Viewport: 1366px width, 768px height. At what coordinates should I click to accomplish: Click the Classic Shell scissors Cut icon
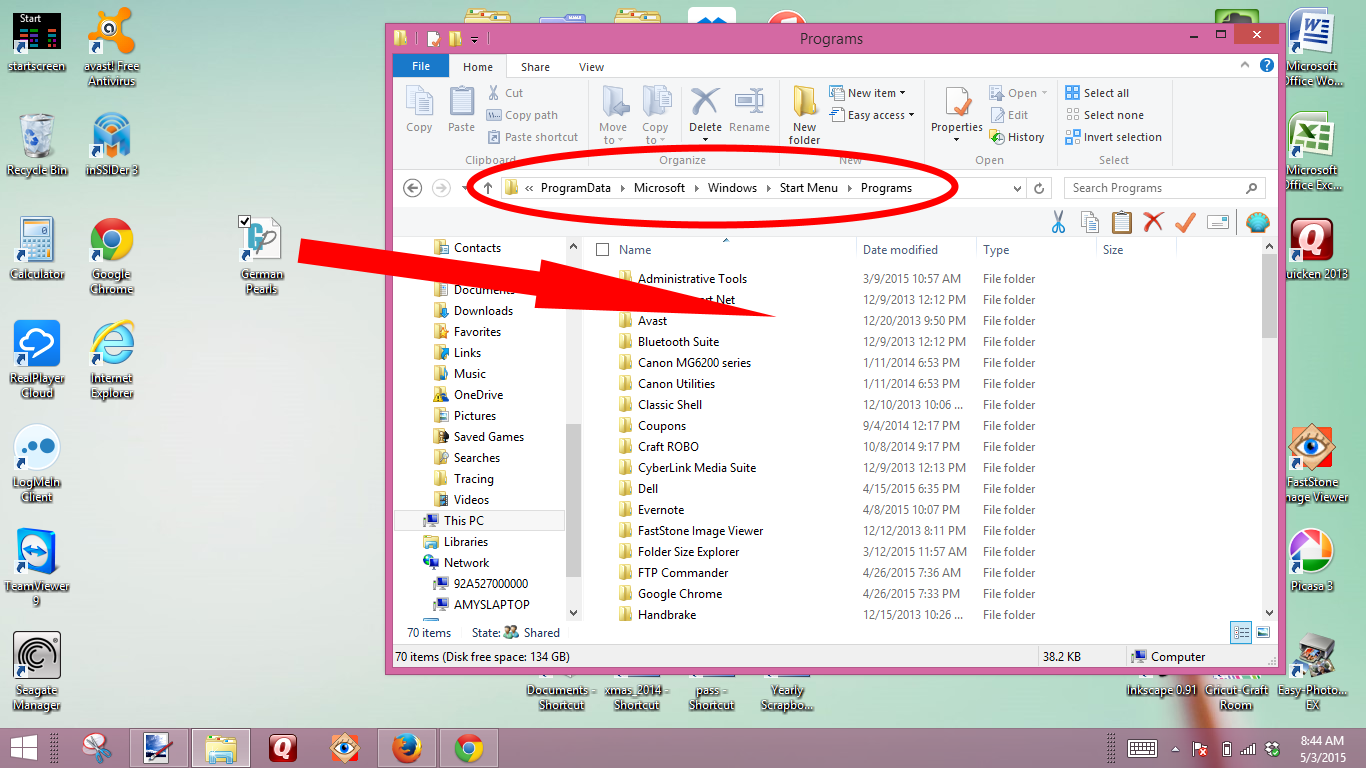1058,222
